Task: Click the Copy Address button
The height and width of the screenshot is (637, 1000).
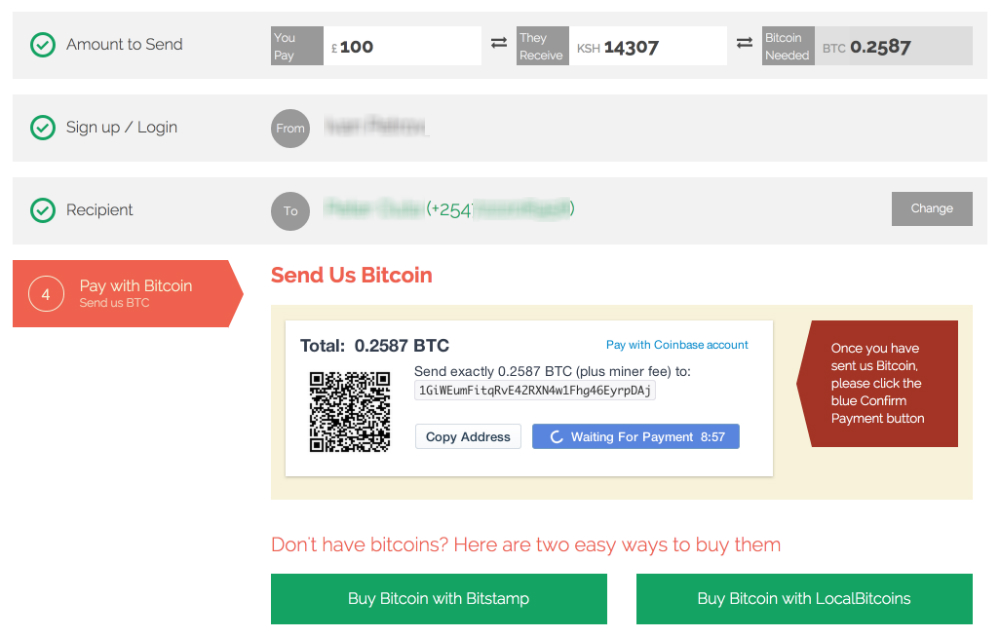Action: point(468,437)
